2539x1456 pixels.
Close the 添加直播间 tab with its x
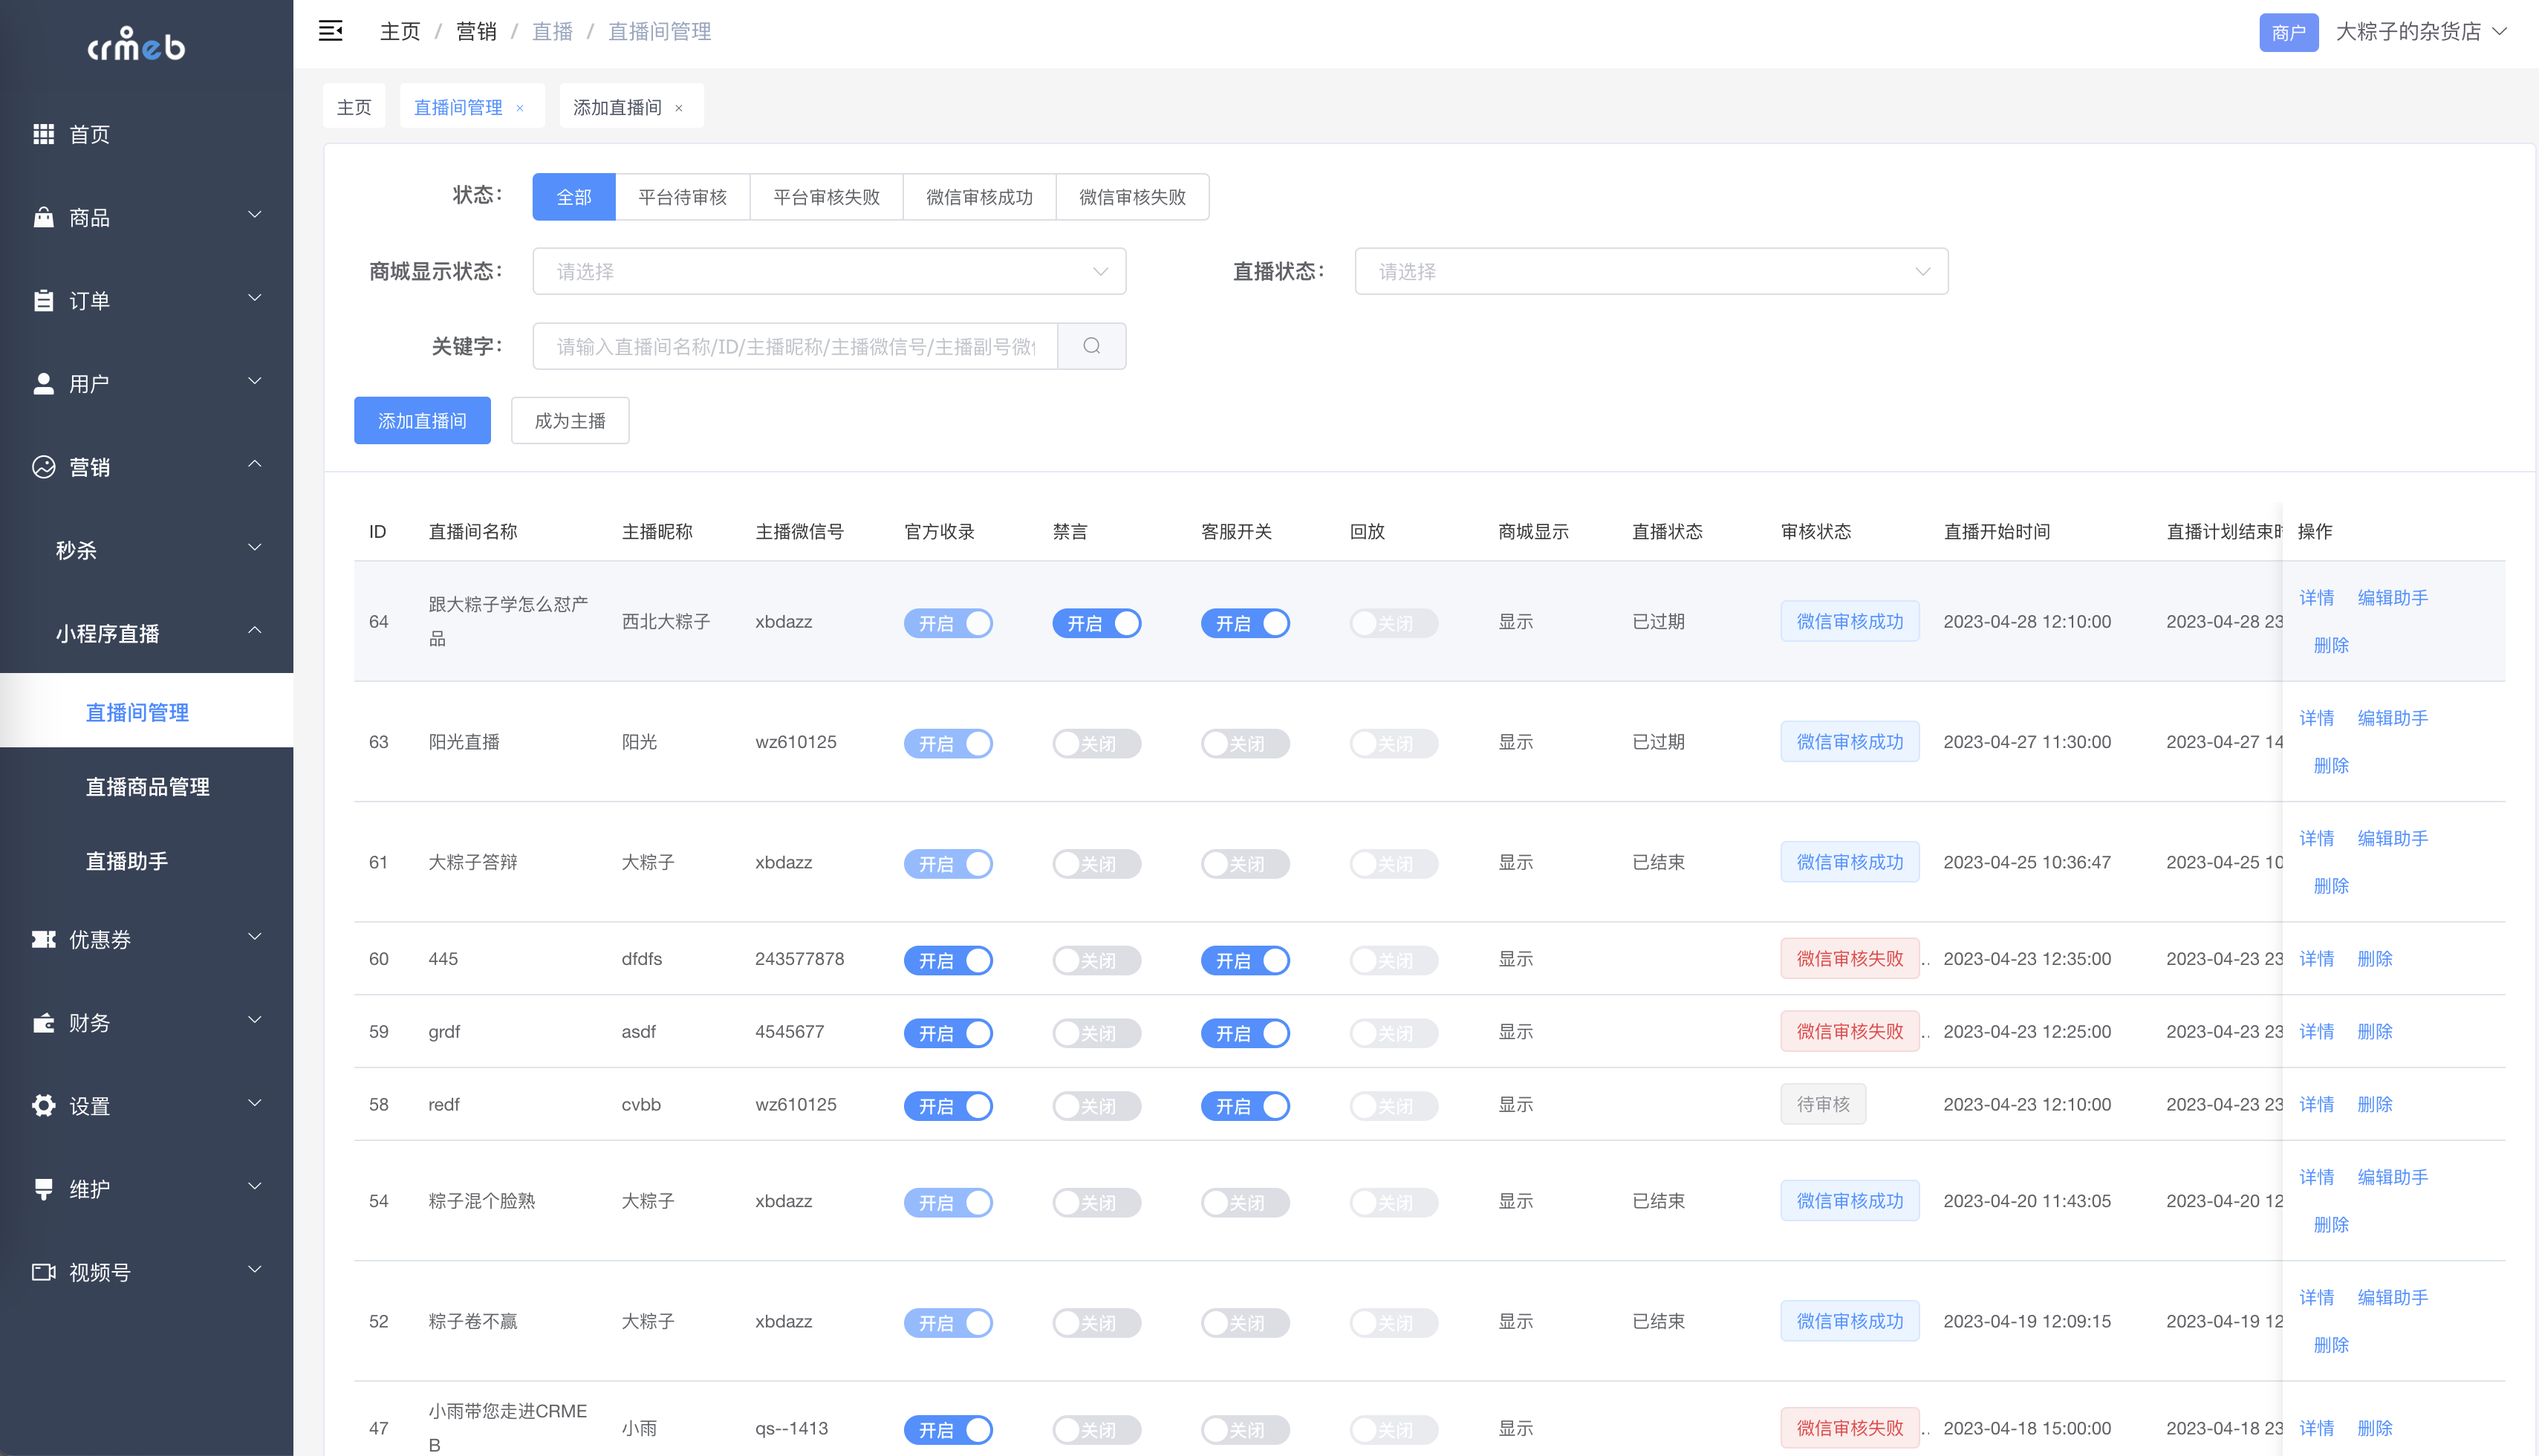coord(679,108)
